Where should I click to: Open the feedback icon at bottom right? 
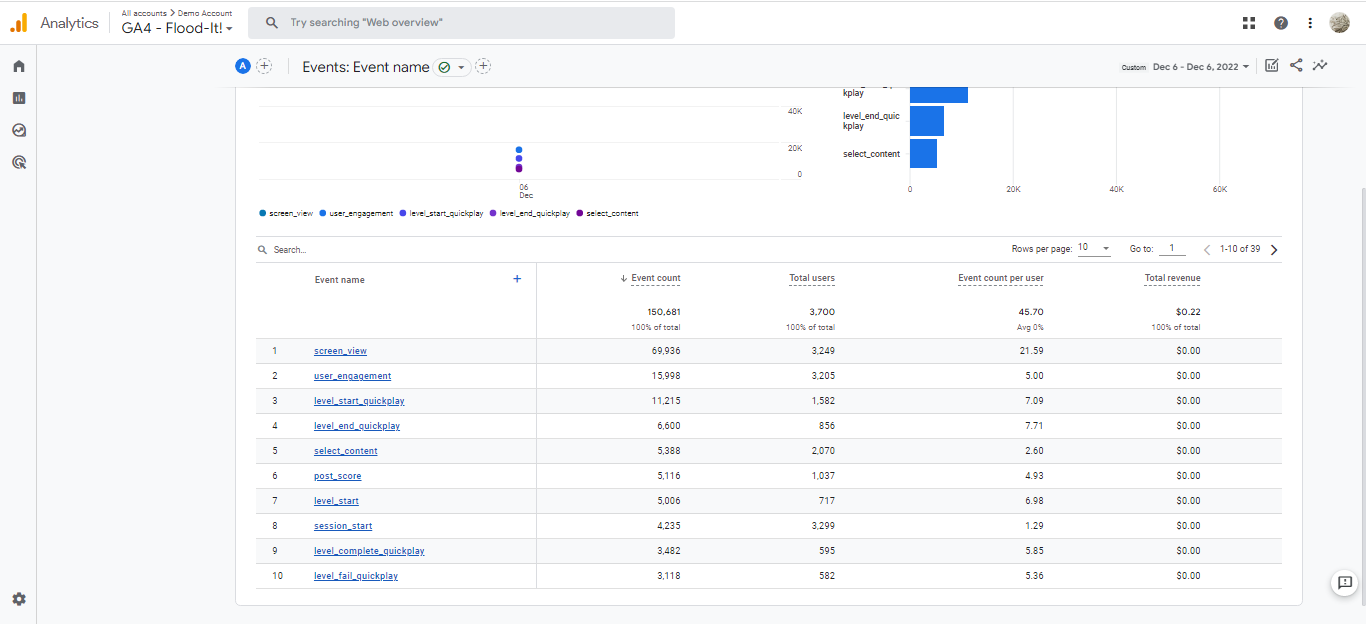click(1343, 583)
